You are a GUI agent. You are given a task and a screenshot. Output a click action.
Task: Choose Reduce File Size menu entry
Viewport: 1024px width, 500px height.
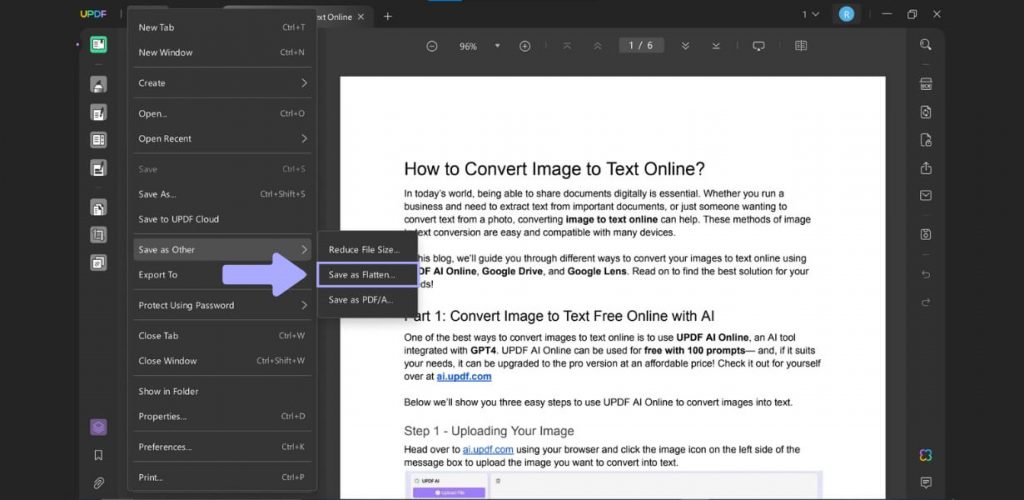364,248
